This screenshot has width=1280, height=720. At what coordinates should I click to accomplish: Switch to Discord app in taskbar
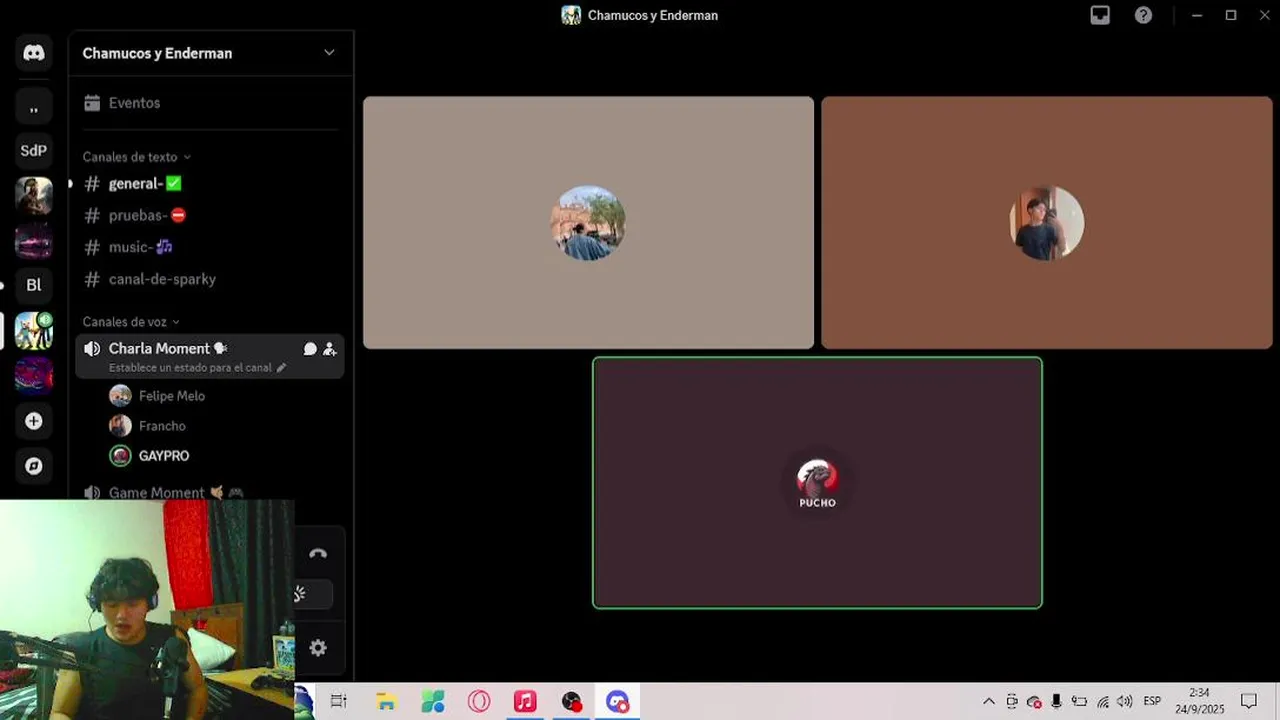pyautogui.click(x=618, y=702)
